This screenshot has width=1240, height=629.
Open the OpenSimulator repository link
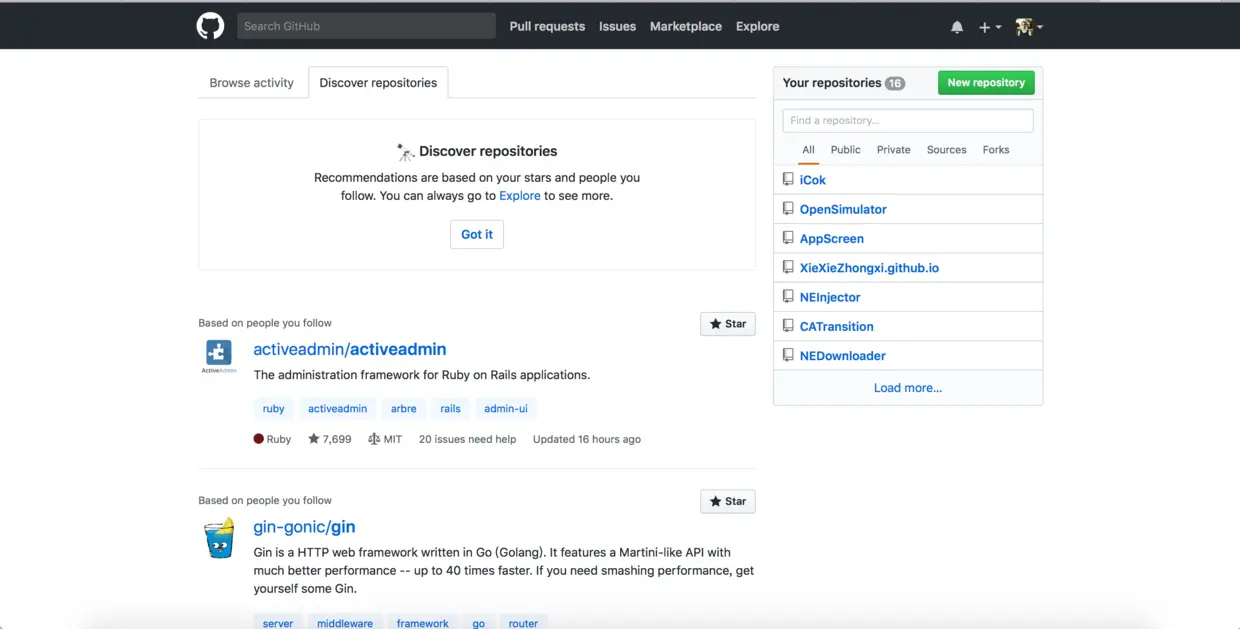843,209
